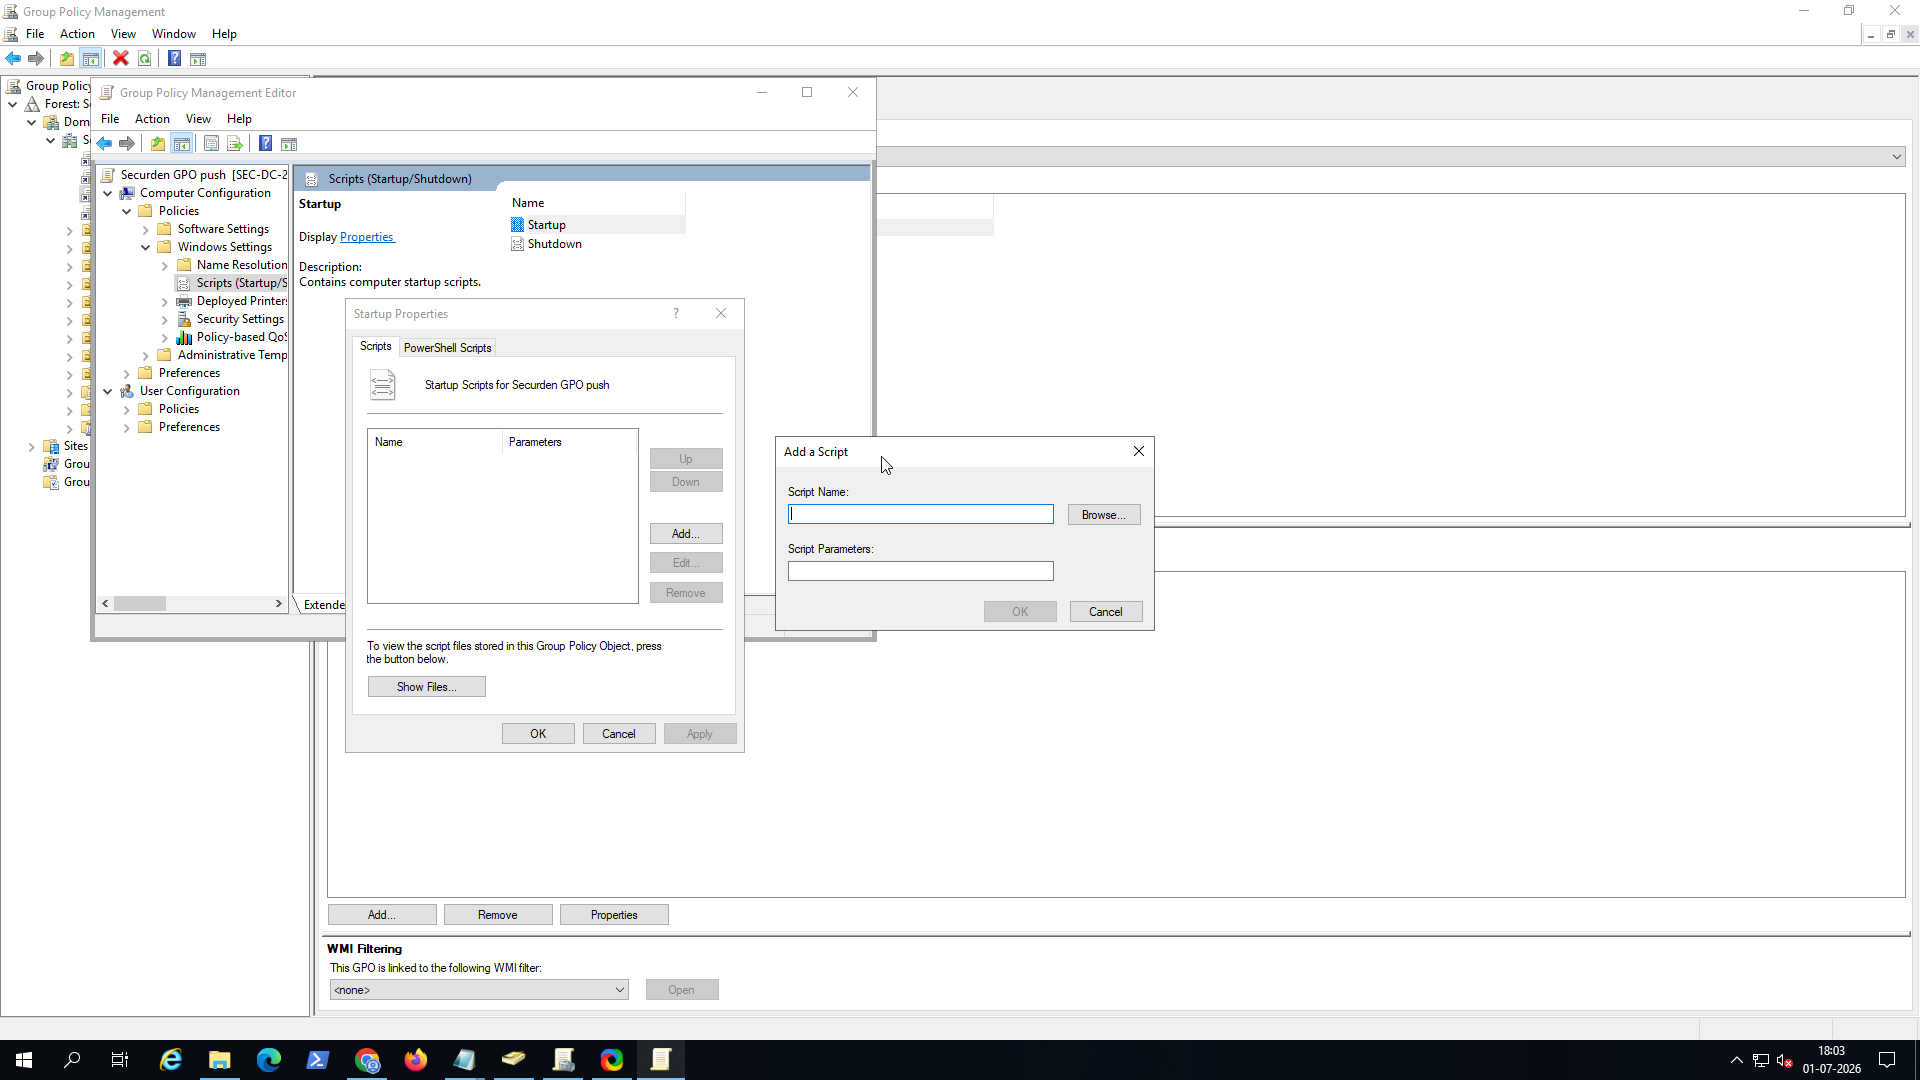Select Deployed Printers tree node
The height and width of the screenshot is (1080, 1920).
[x=232, y=301]
